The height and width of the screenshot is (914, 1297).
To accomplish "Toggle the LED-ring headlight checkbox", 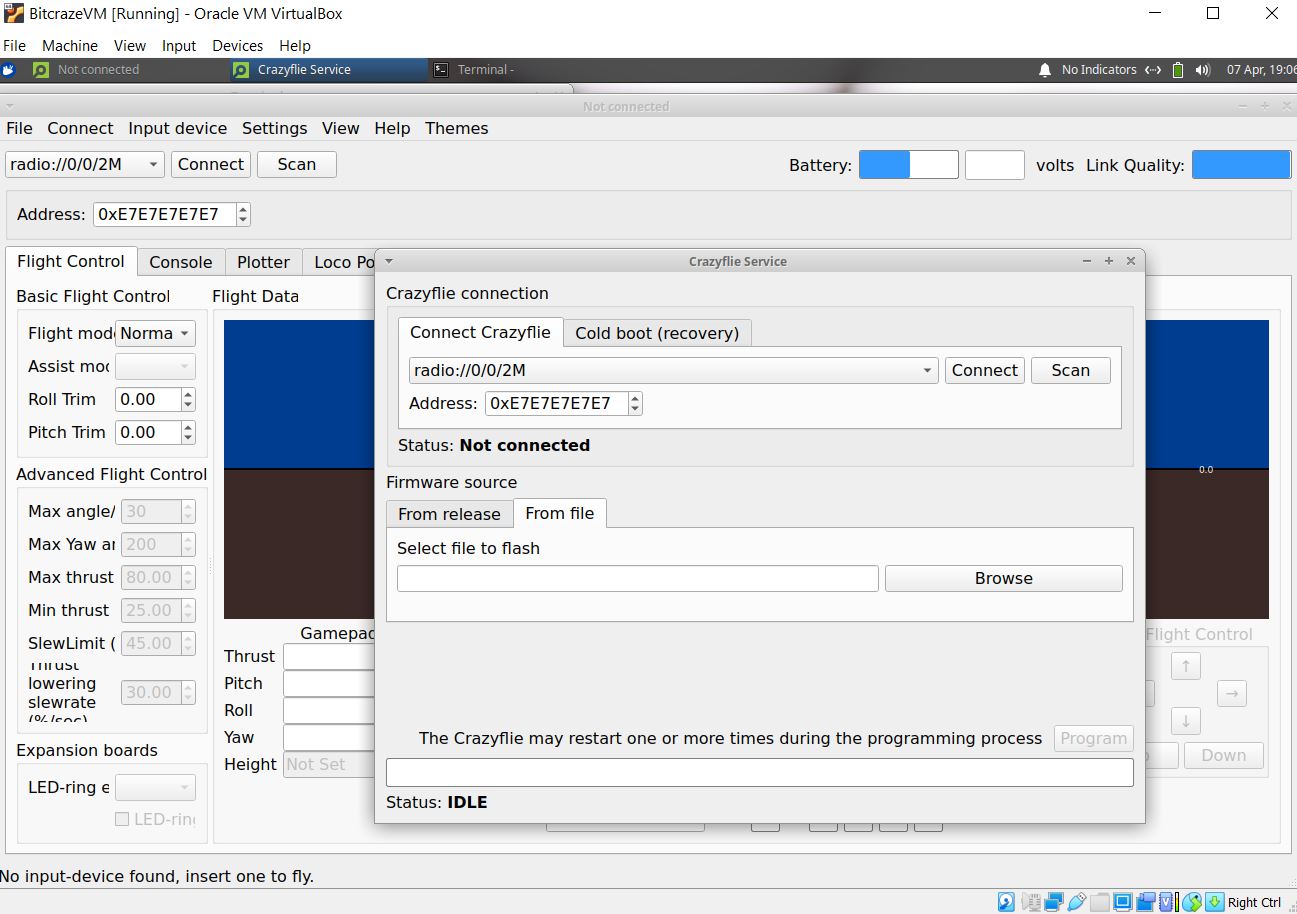I will coord(122,819).
